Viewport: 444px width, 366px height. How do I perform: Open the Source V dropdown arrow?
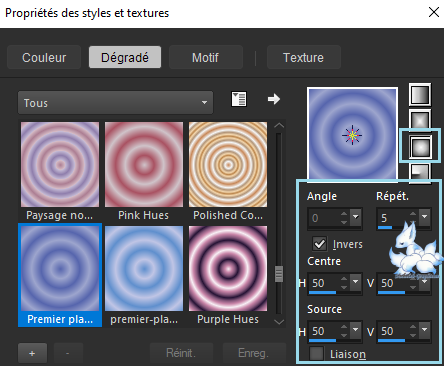tap(424, 330)
